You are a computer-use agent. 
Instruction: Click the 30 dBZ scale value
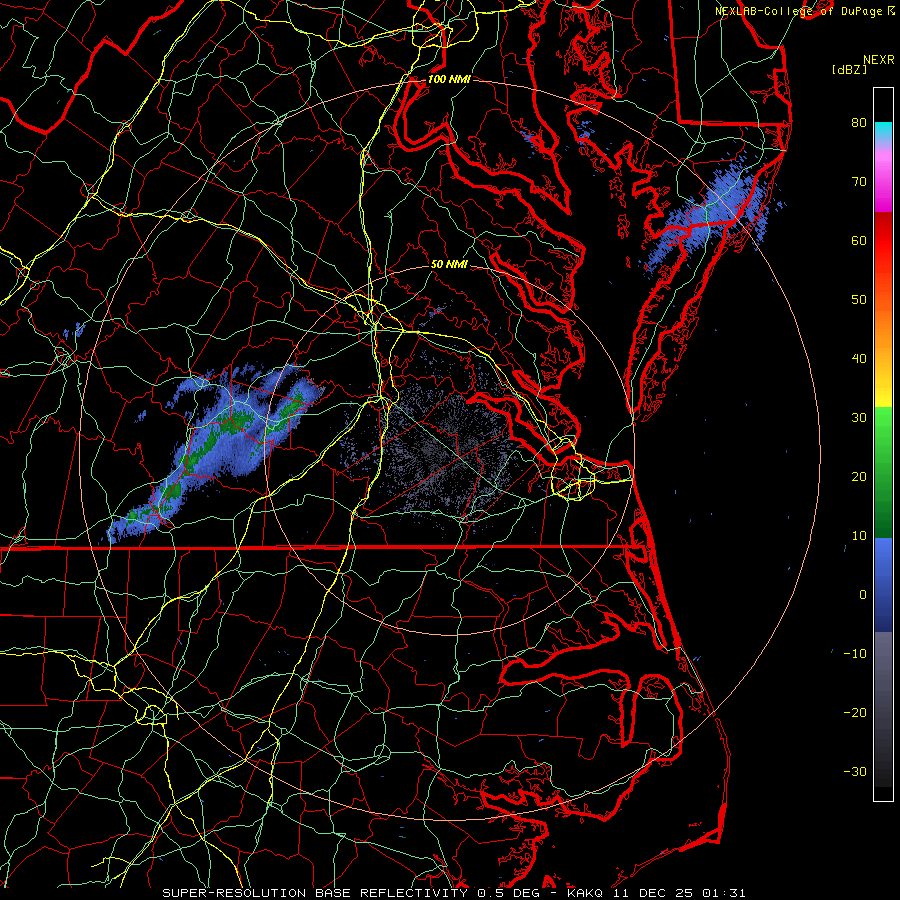859,418
